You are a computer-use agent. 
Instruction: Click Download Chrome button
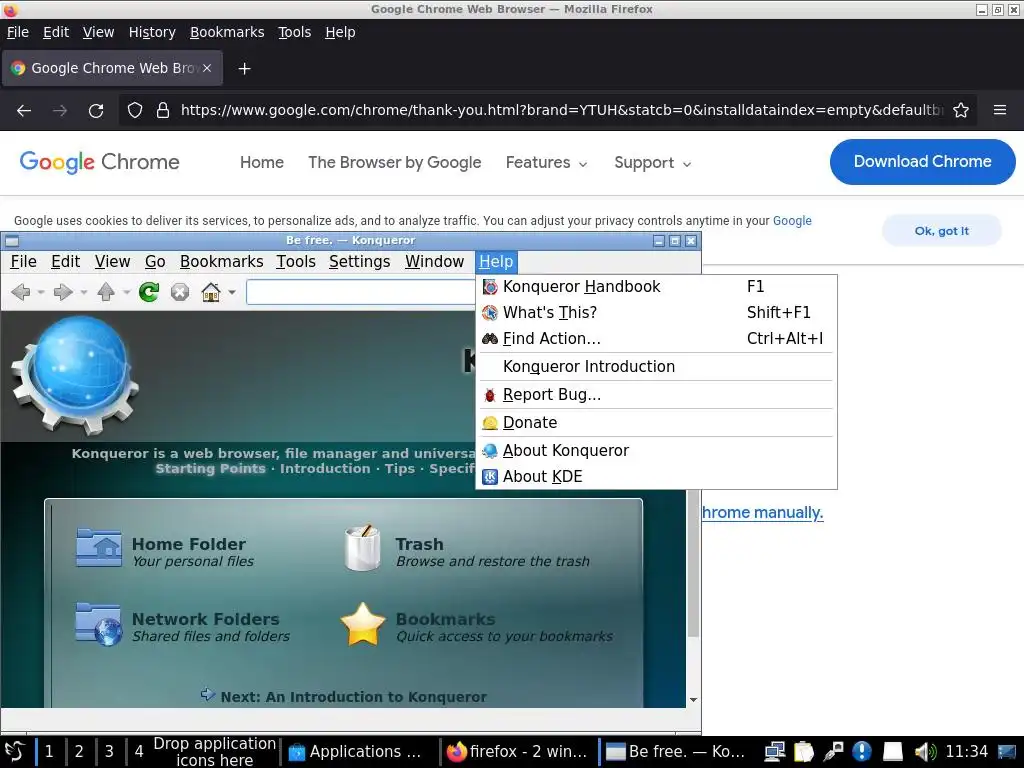(922, 161)
